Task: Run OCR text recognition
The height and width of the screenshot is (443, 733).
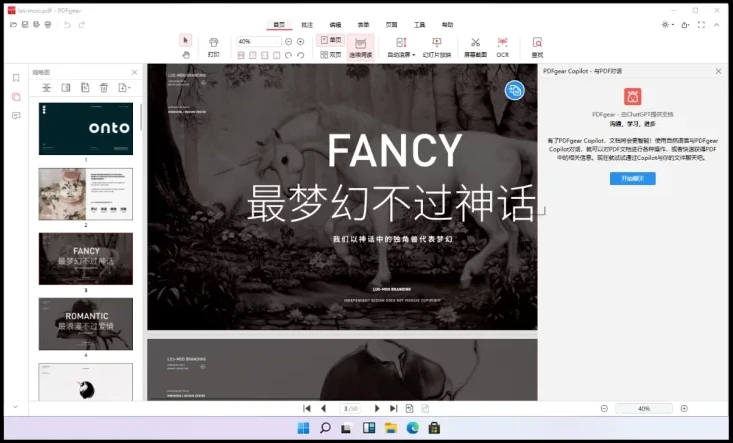Action: click(503, 48)
